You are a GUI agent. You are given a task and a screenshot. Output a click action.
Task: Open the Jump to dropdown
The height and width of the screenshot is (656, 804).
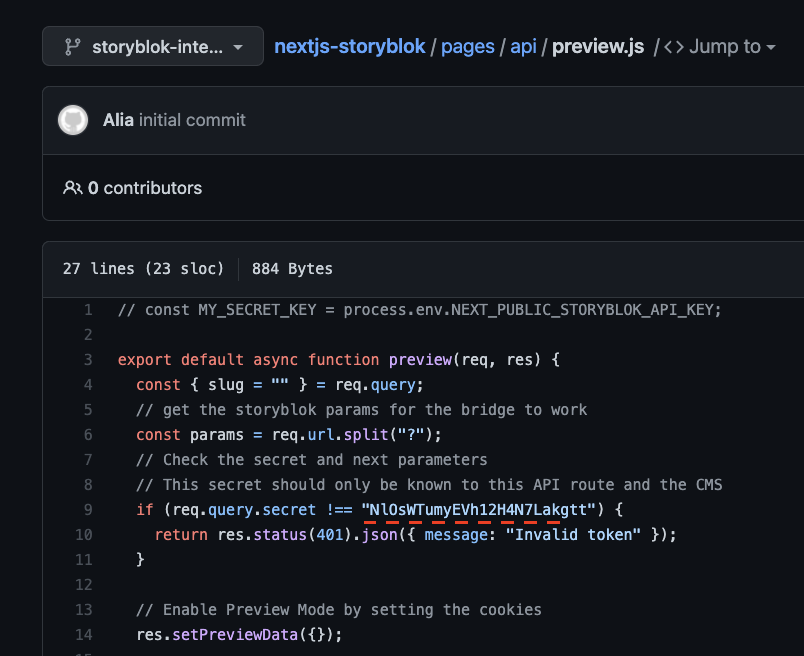pos(732,47)
